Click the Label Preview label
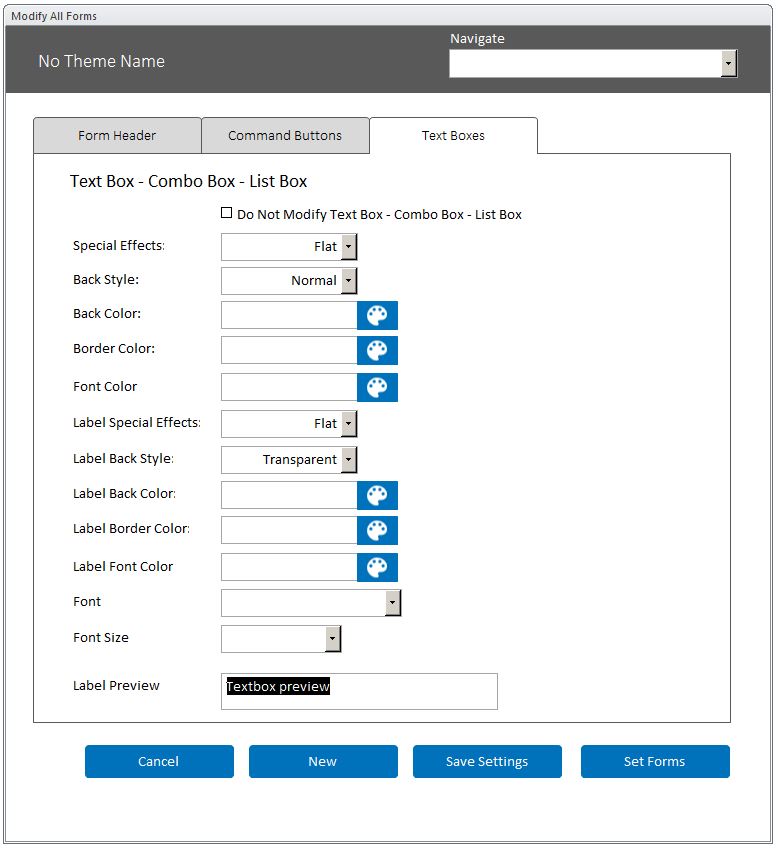This screenshot has width=778, height=851. [116, 685]
